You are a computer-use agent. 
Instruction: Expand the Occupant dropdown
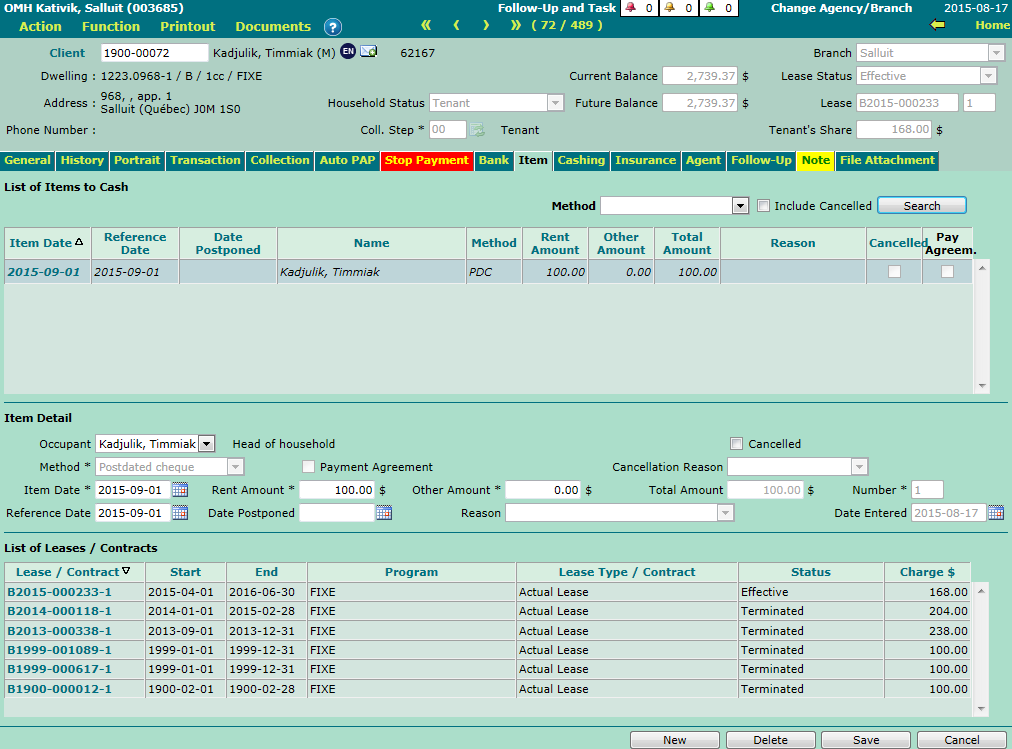pyautogui.click(x=206, y=444)
